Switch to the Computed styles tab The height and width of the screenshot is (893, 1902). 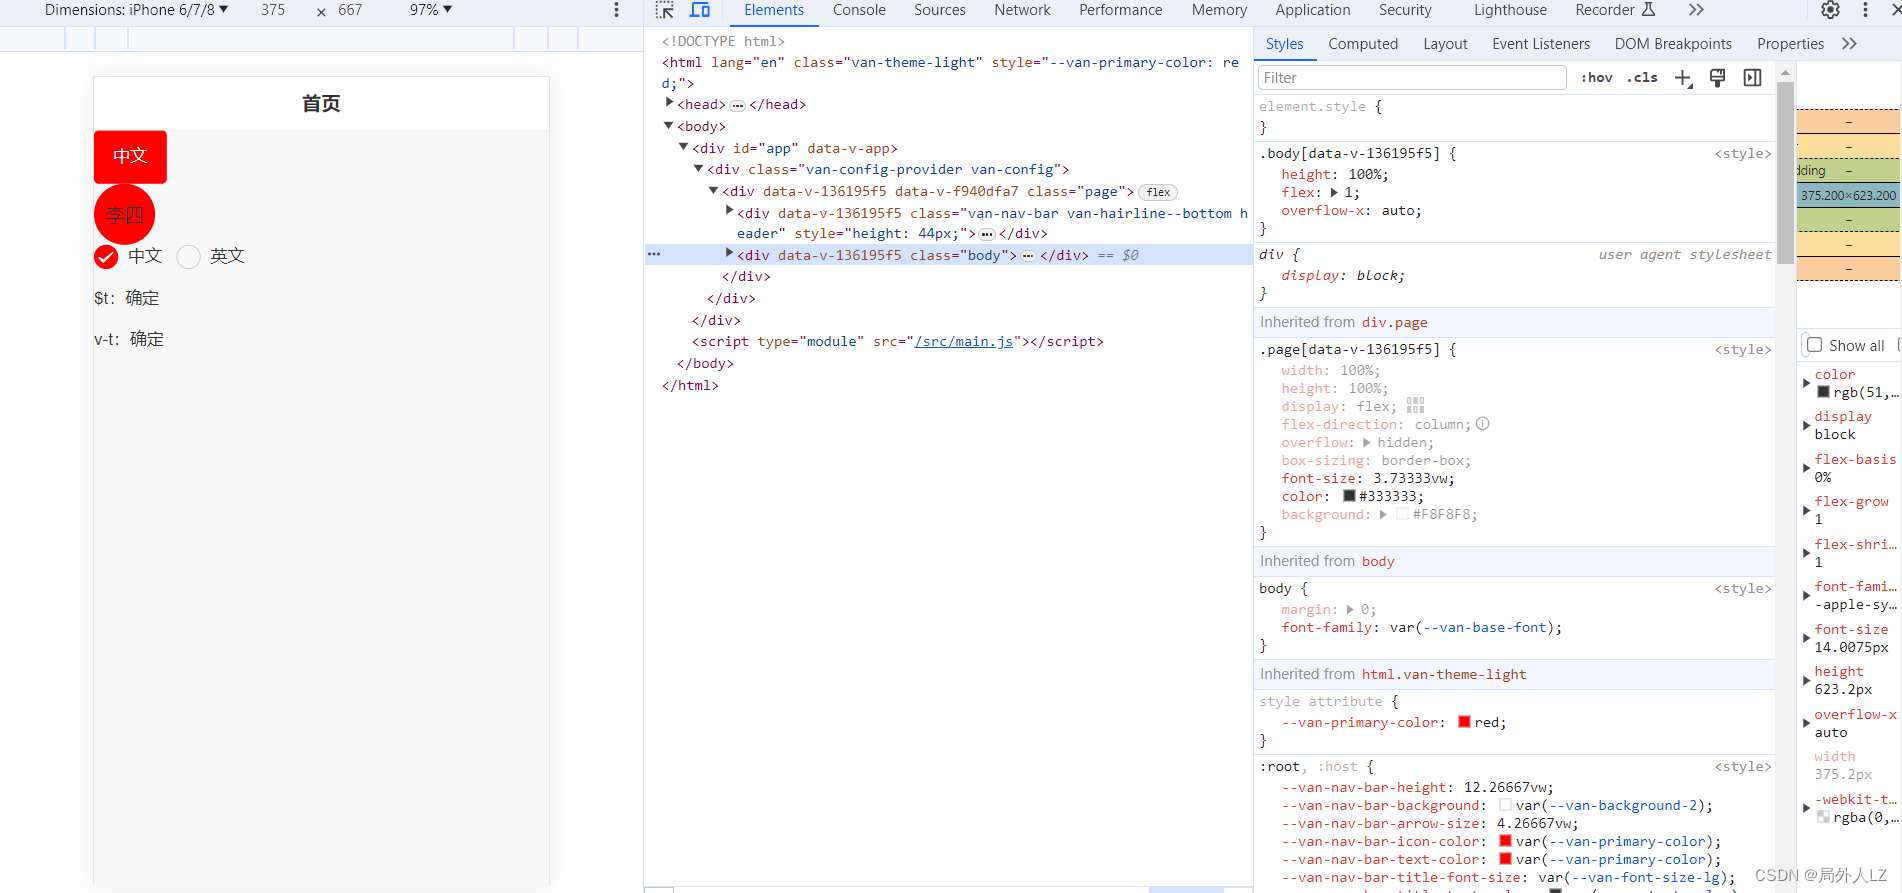pyautogui.click(x=1363, y=44)
